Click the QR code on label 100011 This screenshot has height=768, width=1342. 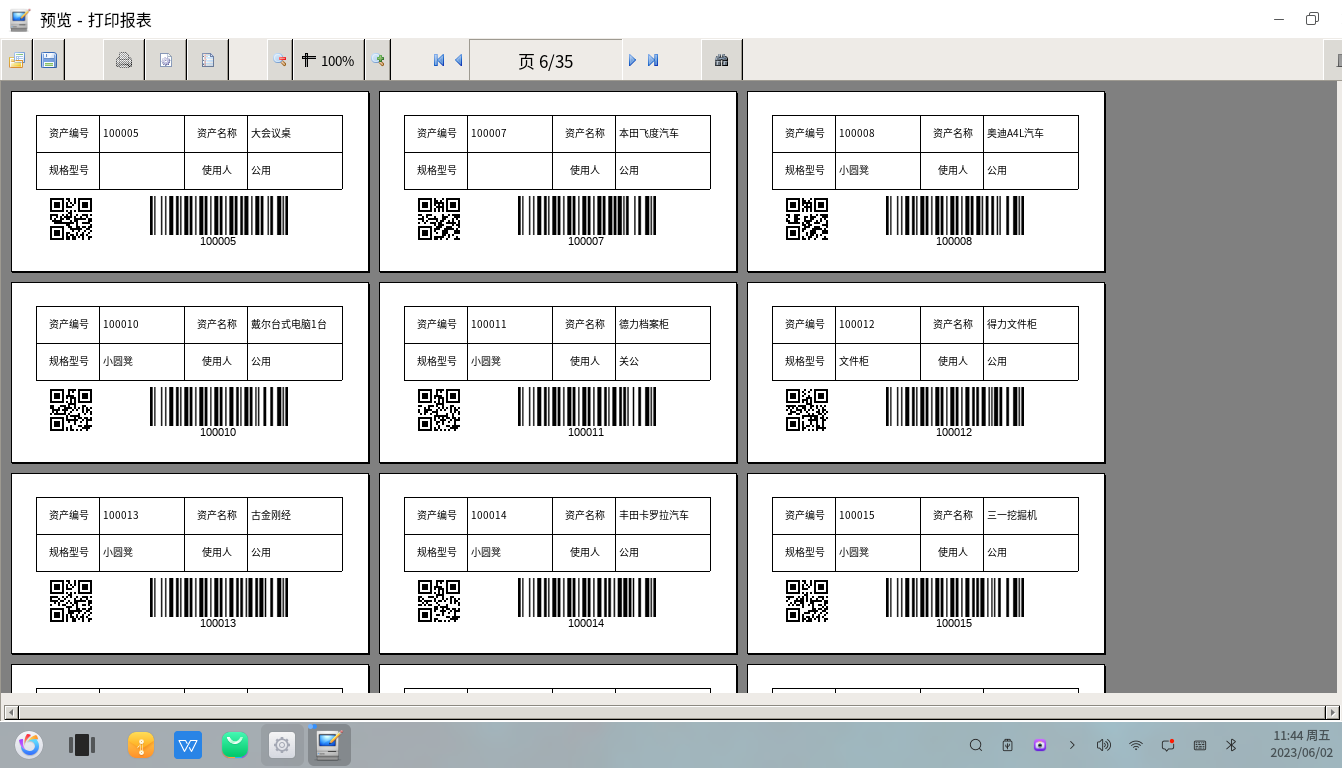tap(439, 410)
